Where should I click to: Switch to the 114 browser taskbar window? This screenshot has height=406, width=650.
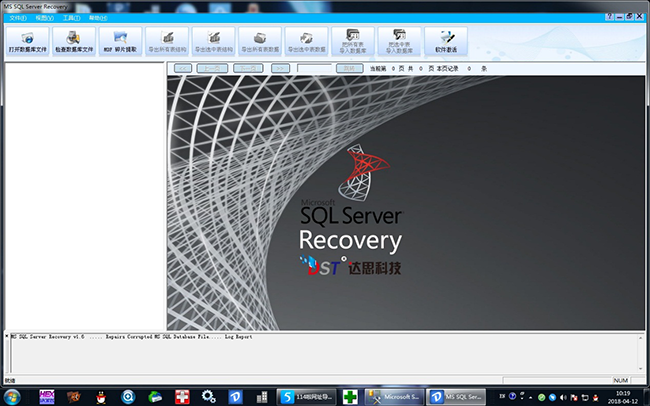pyautogui.click(x=308, y=397)
